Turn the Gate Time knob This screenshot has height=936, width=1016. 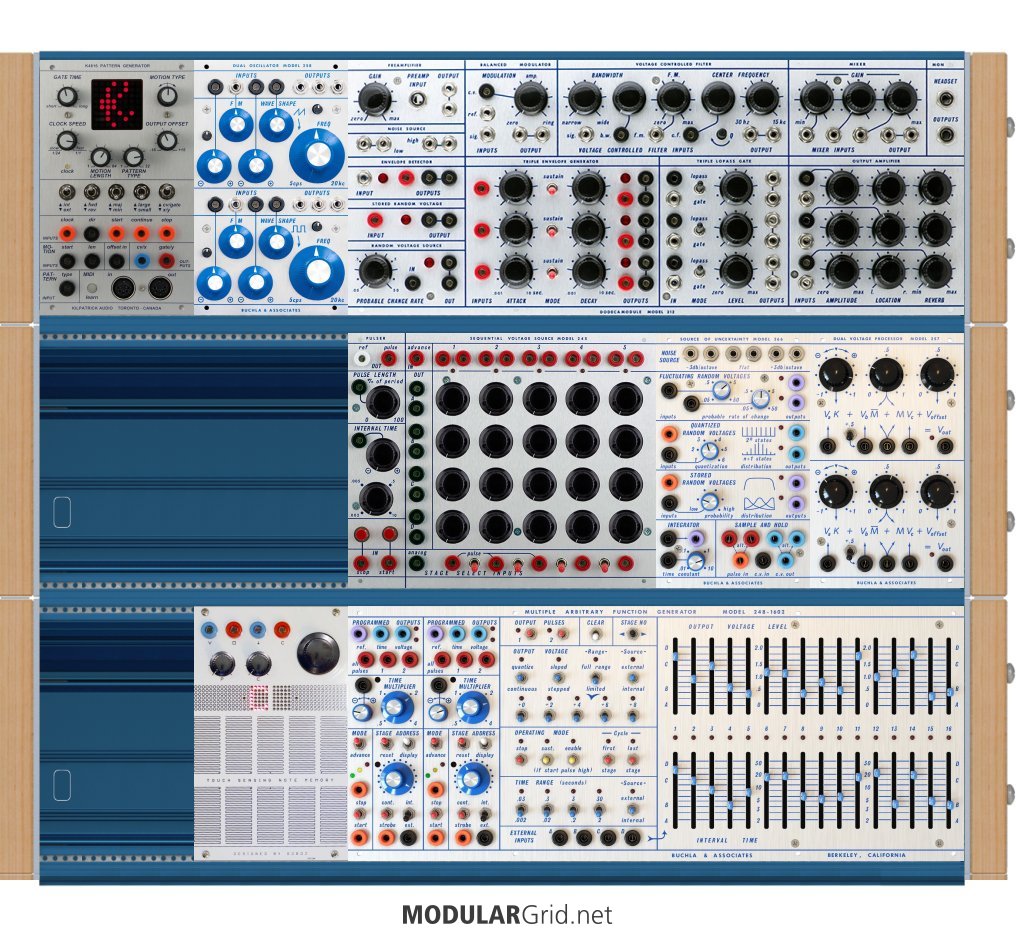tap(67, 96)
